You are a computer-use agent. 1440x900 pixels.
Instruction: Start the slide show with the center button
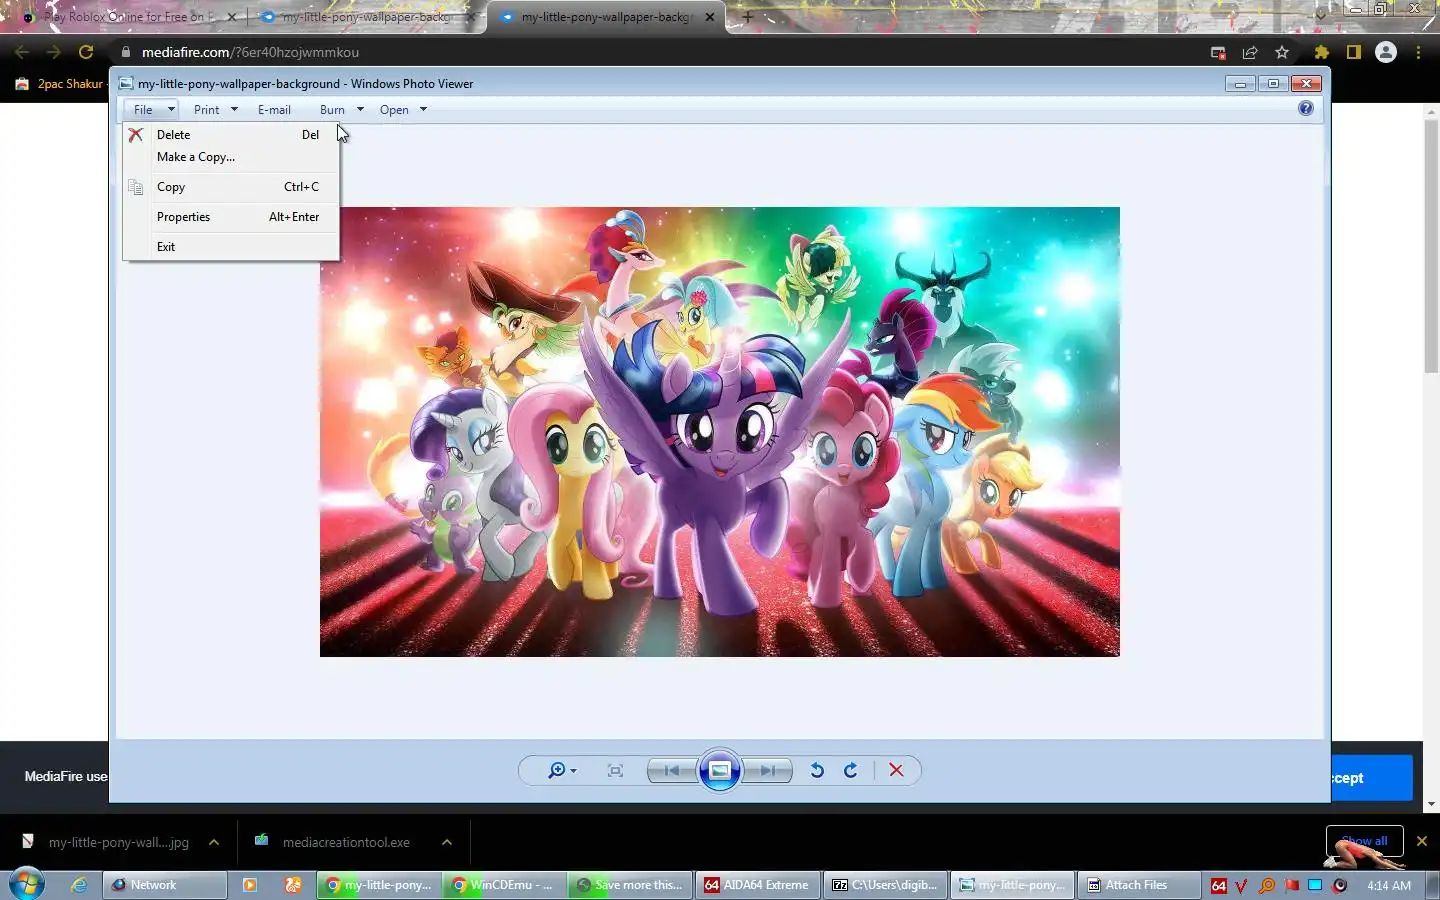[720, 770]
